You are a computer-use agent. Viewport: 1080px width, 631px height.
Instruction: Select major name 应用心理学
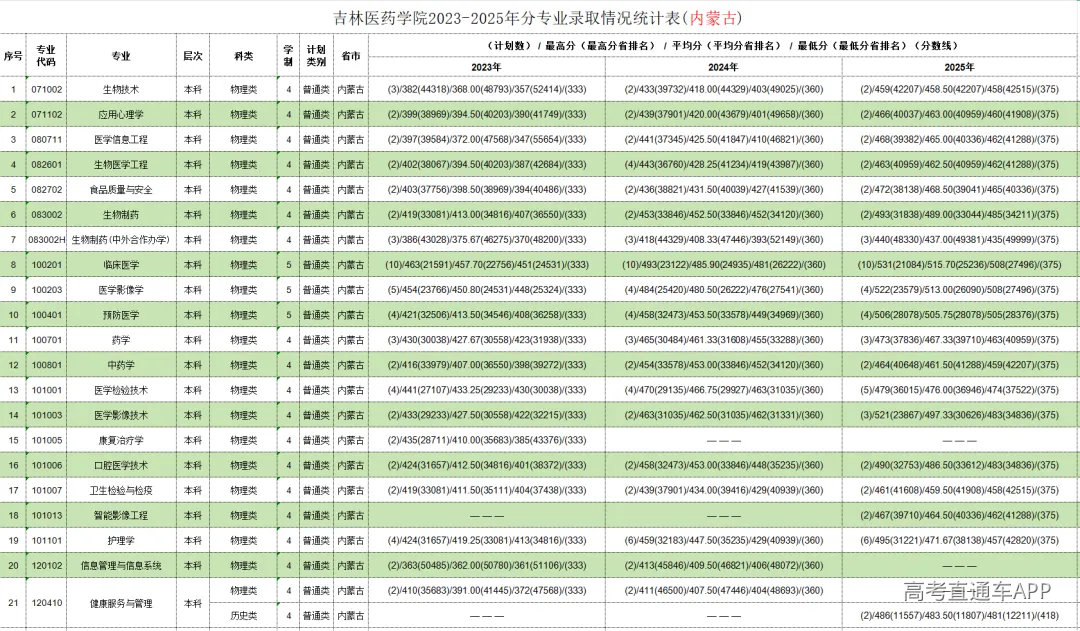point(121,114)
